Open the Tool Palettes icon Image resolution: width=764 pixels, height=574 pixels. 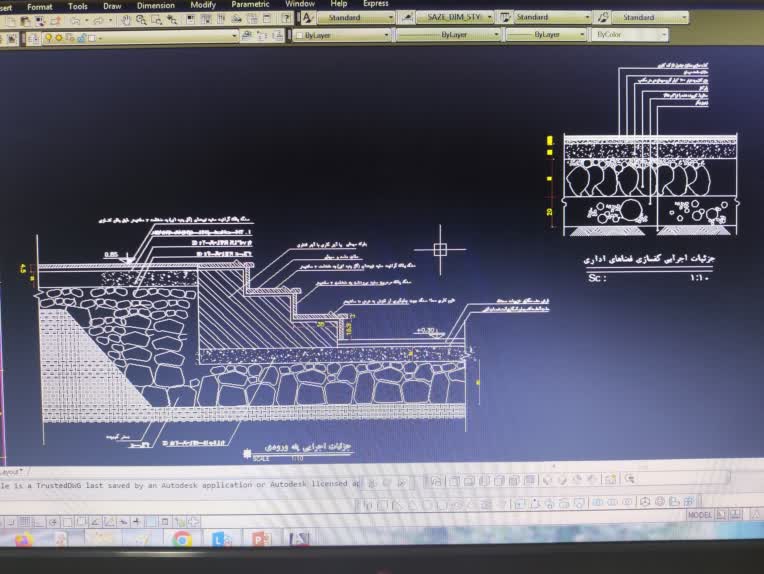tap(221, 19)
